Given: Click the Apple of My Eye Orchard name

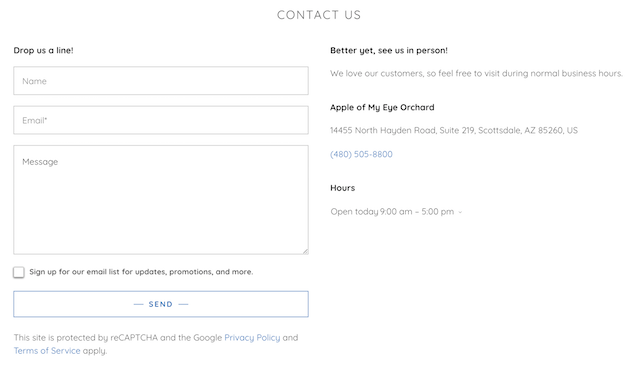Looking at the screenshot, I should point(382,107).
